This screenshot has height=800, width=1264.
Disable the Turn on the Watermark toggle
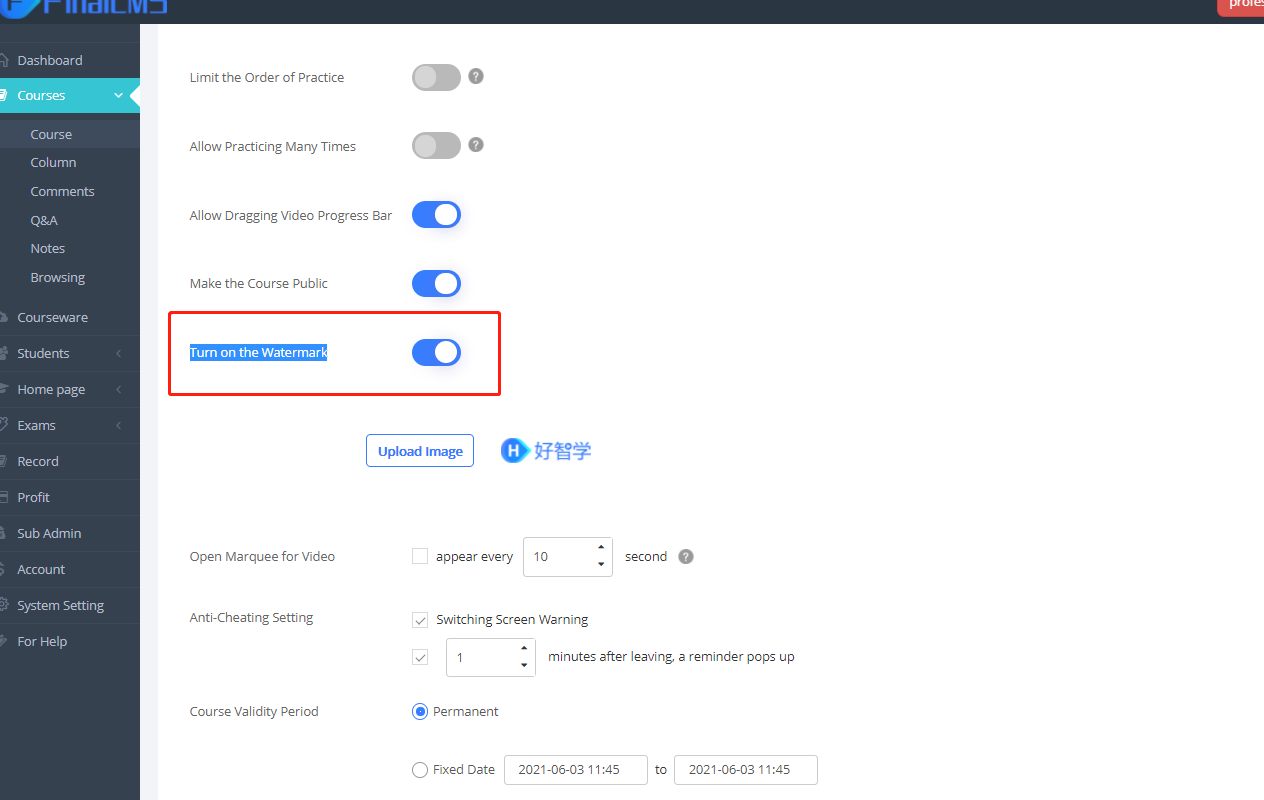pyautogui.click(x=436, y=352)
